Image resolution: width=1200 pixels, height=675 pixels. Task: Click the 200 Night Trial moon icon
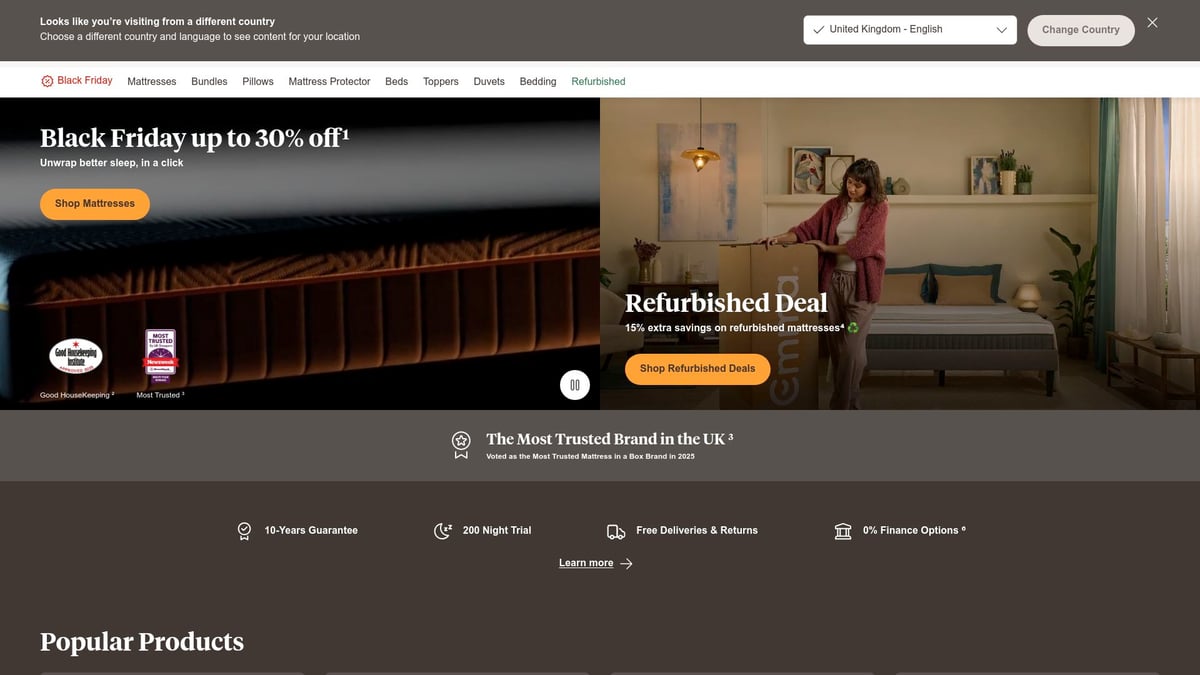pos(442,531)
